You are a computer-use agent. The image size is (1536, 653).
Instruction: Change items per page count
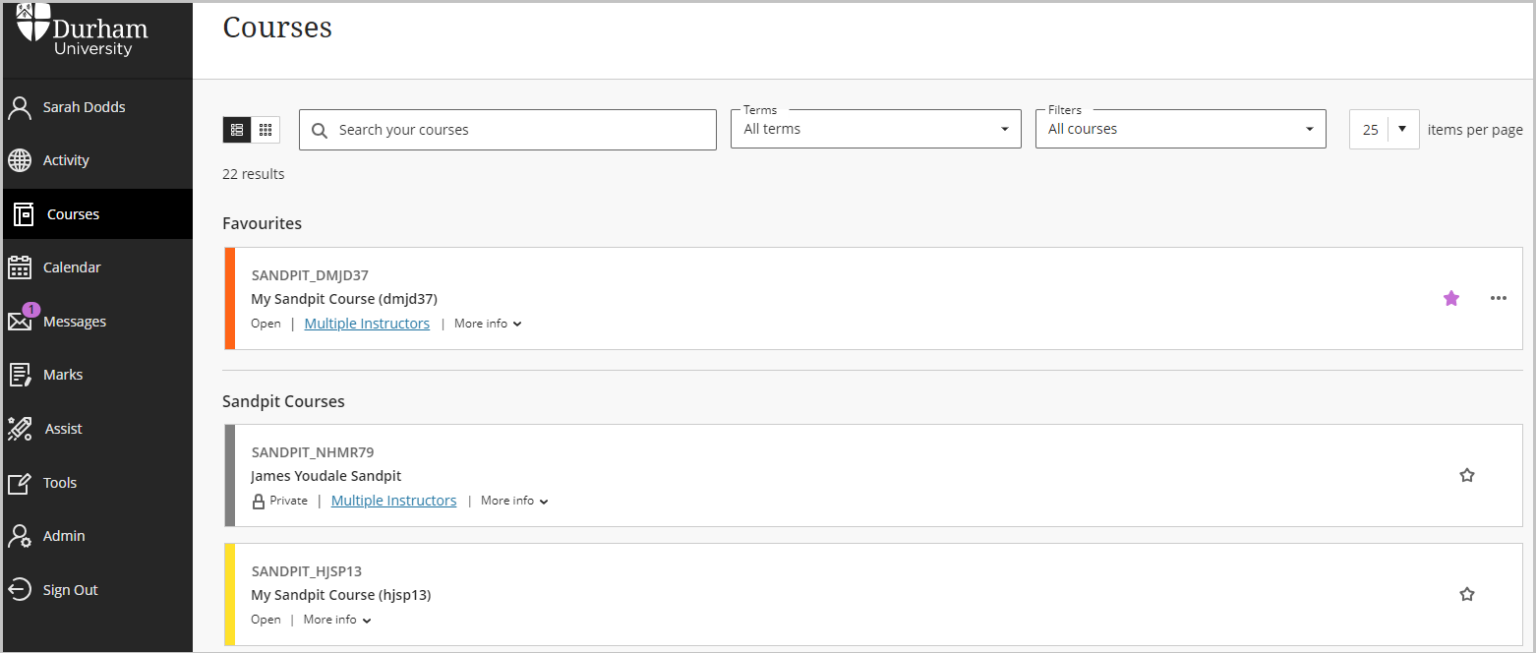point(1402,128)
